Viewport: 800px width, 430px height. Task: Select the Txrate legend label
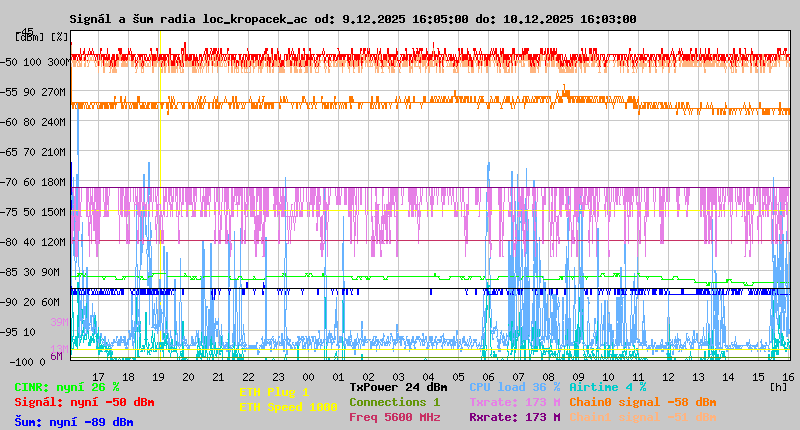pos(514,402)
